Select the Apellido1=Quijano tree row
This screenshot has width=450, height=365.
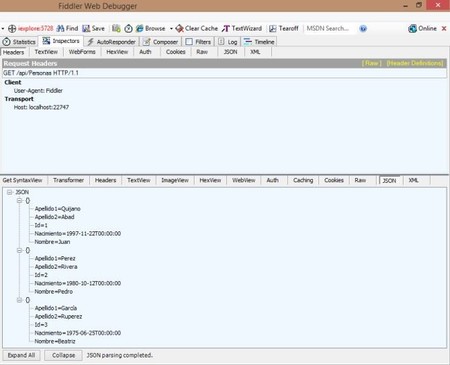[57, 209]
